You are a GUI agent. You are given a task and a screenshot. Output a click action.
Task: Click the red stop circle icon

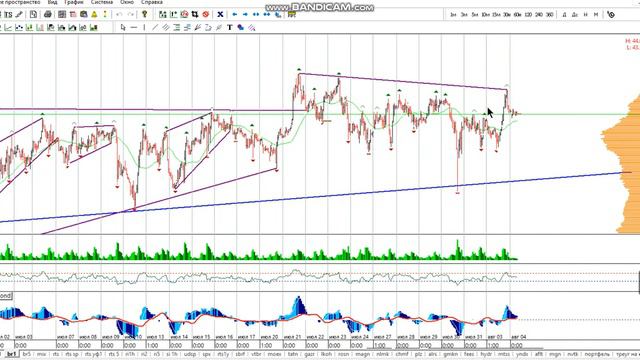point(206,15)
